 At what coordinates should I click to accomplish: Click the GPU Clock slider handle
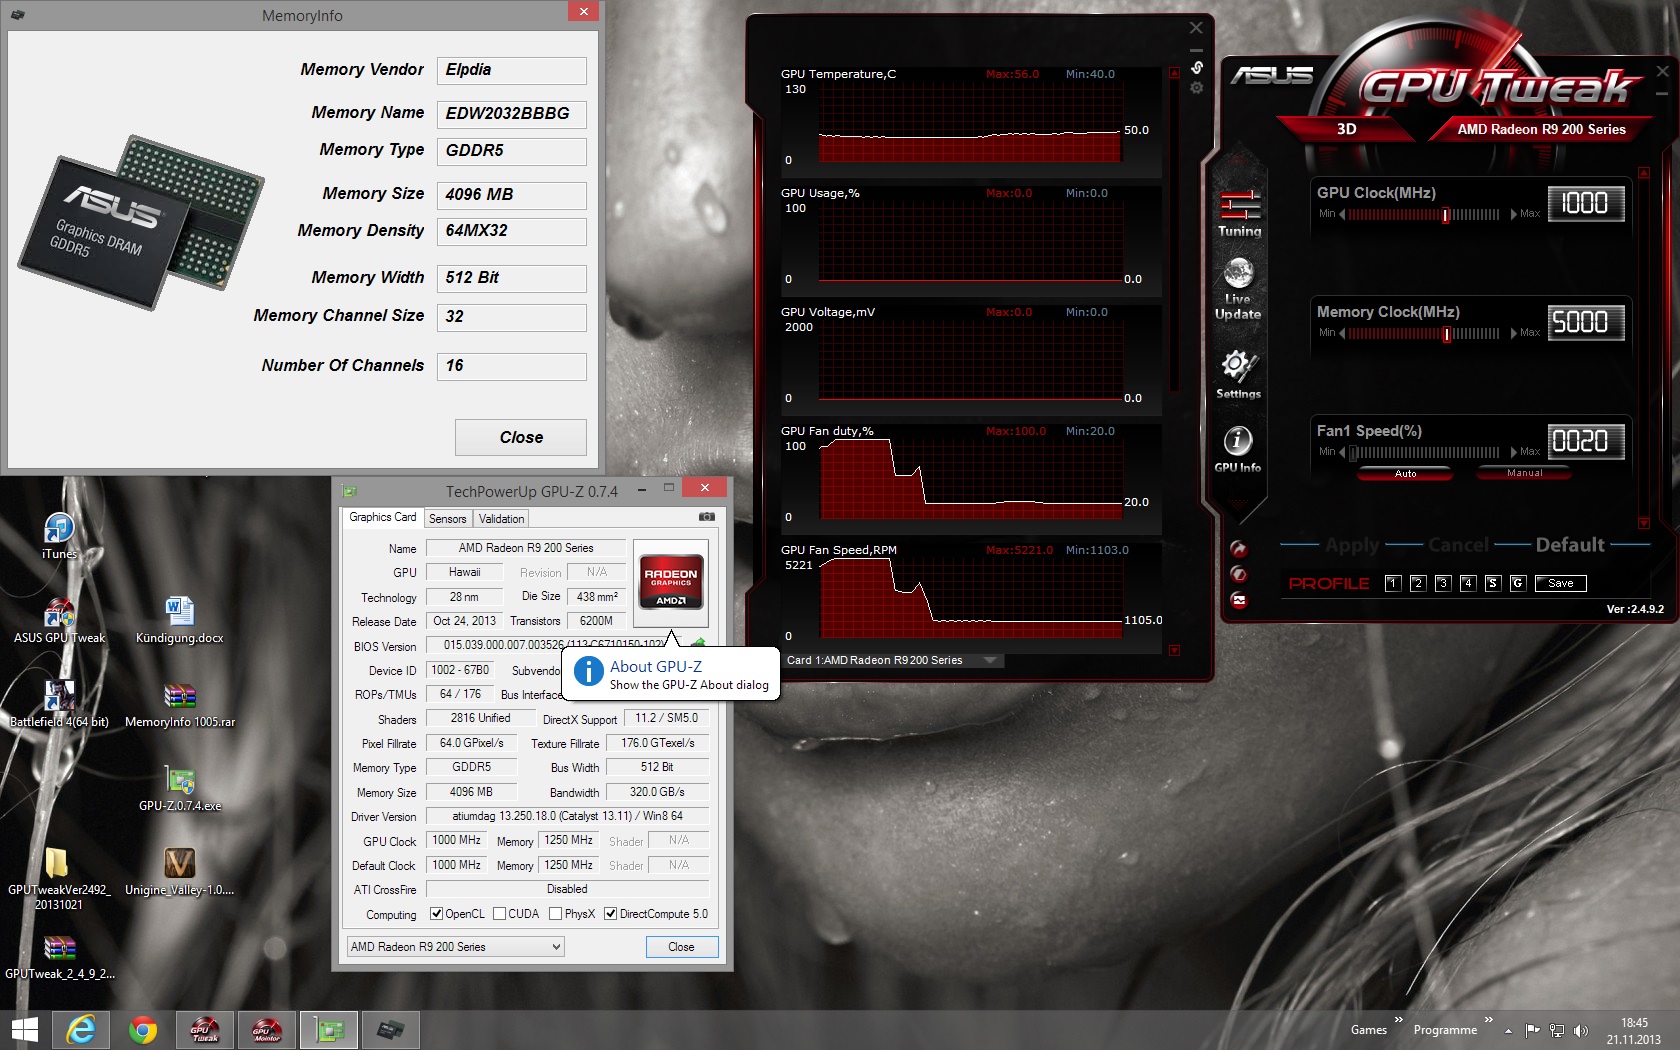pyautogui.click(x=1445, y=215)
